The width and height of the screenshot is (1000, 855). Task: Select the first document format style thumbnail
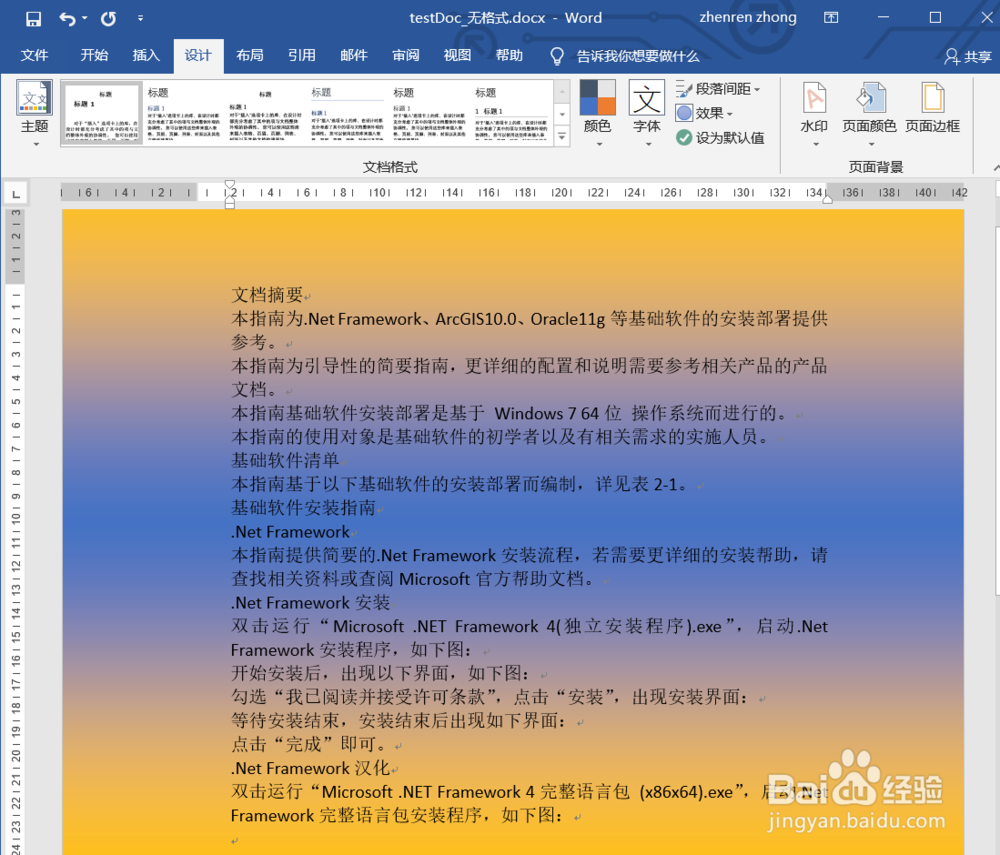pos(101,113)
